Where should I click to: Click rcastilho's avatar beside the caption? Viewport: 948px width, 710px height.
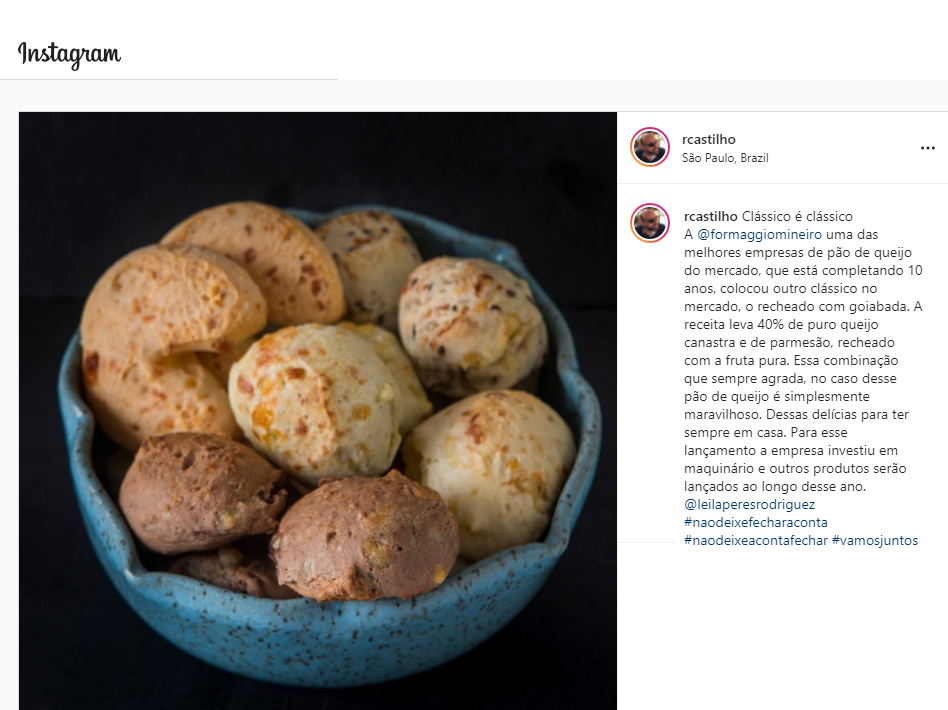[650, 223]
